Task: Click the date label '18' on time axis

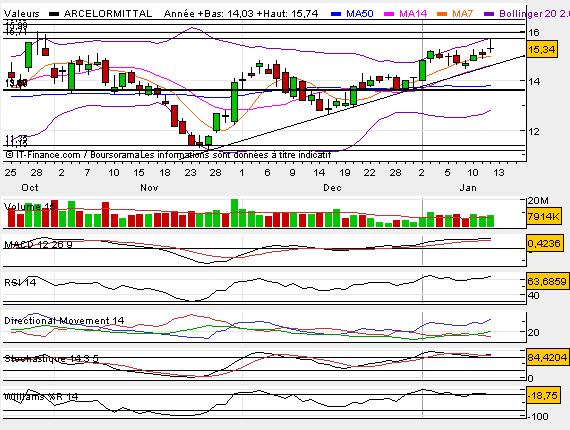Action: (165, 173)
